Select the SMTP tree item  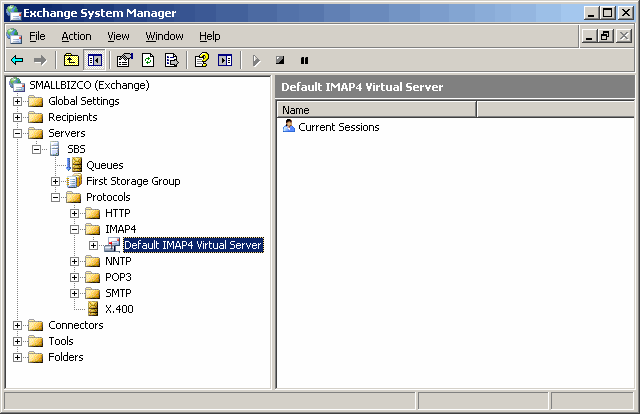tap(118, 294)
